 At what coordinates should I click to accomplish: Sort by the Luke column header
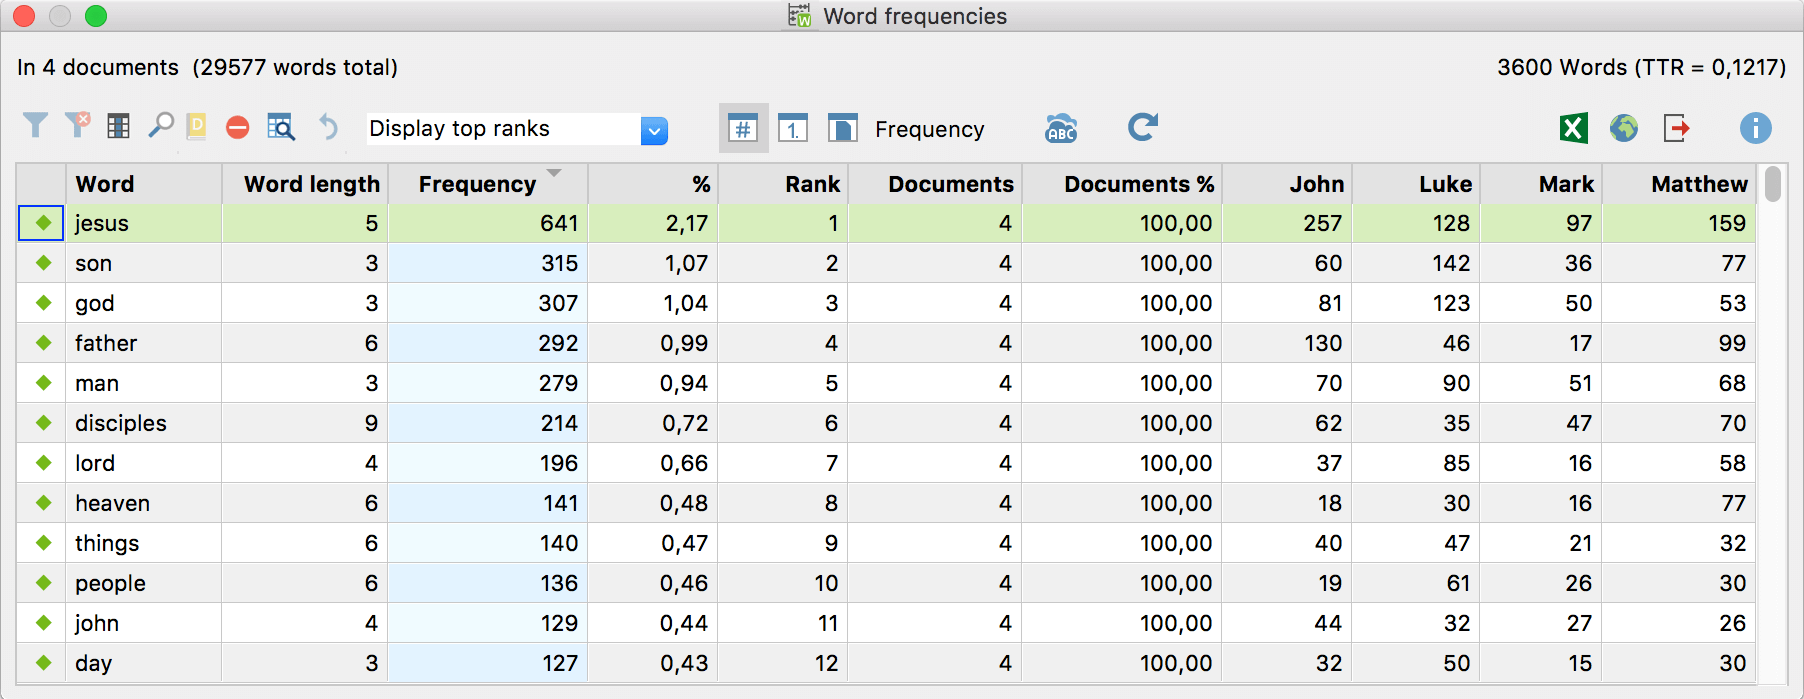click(x=1416, y=184)
